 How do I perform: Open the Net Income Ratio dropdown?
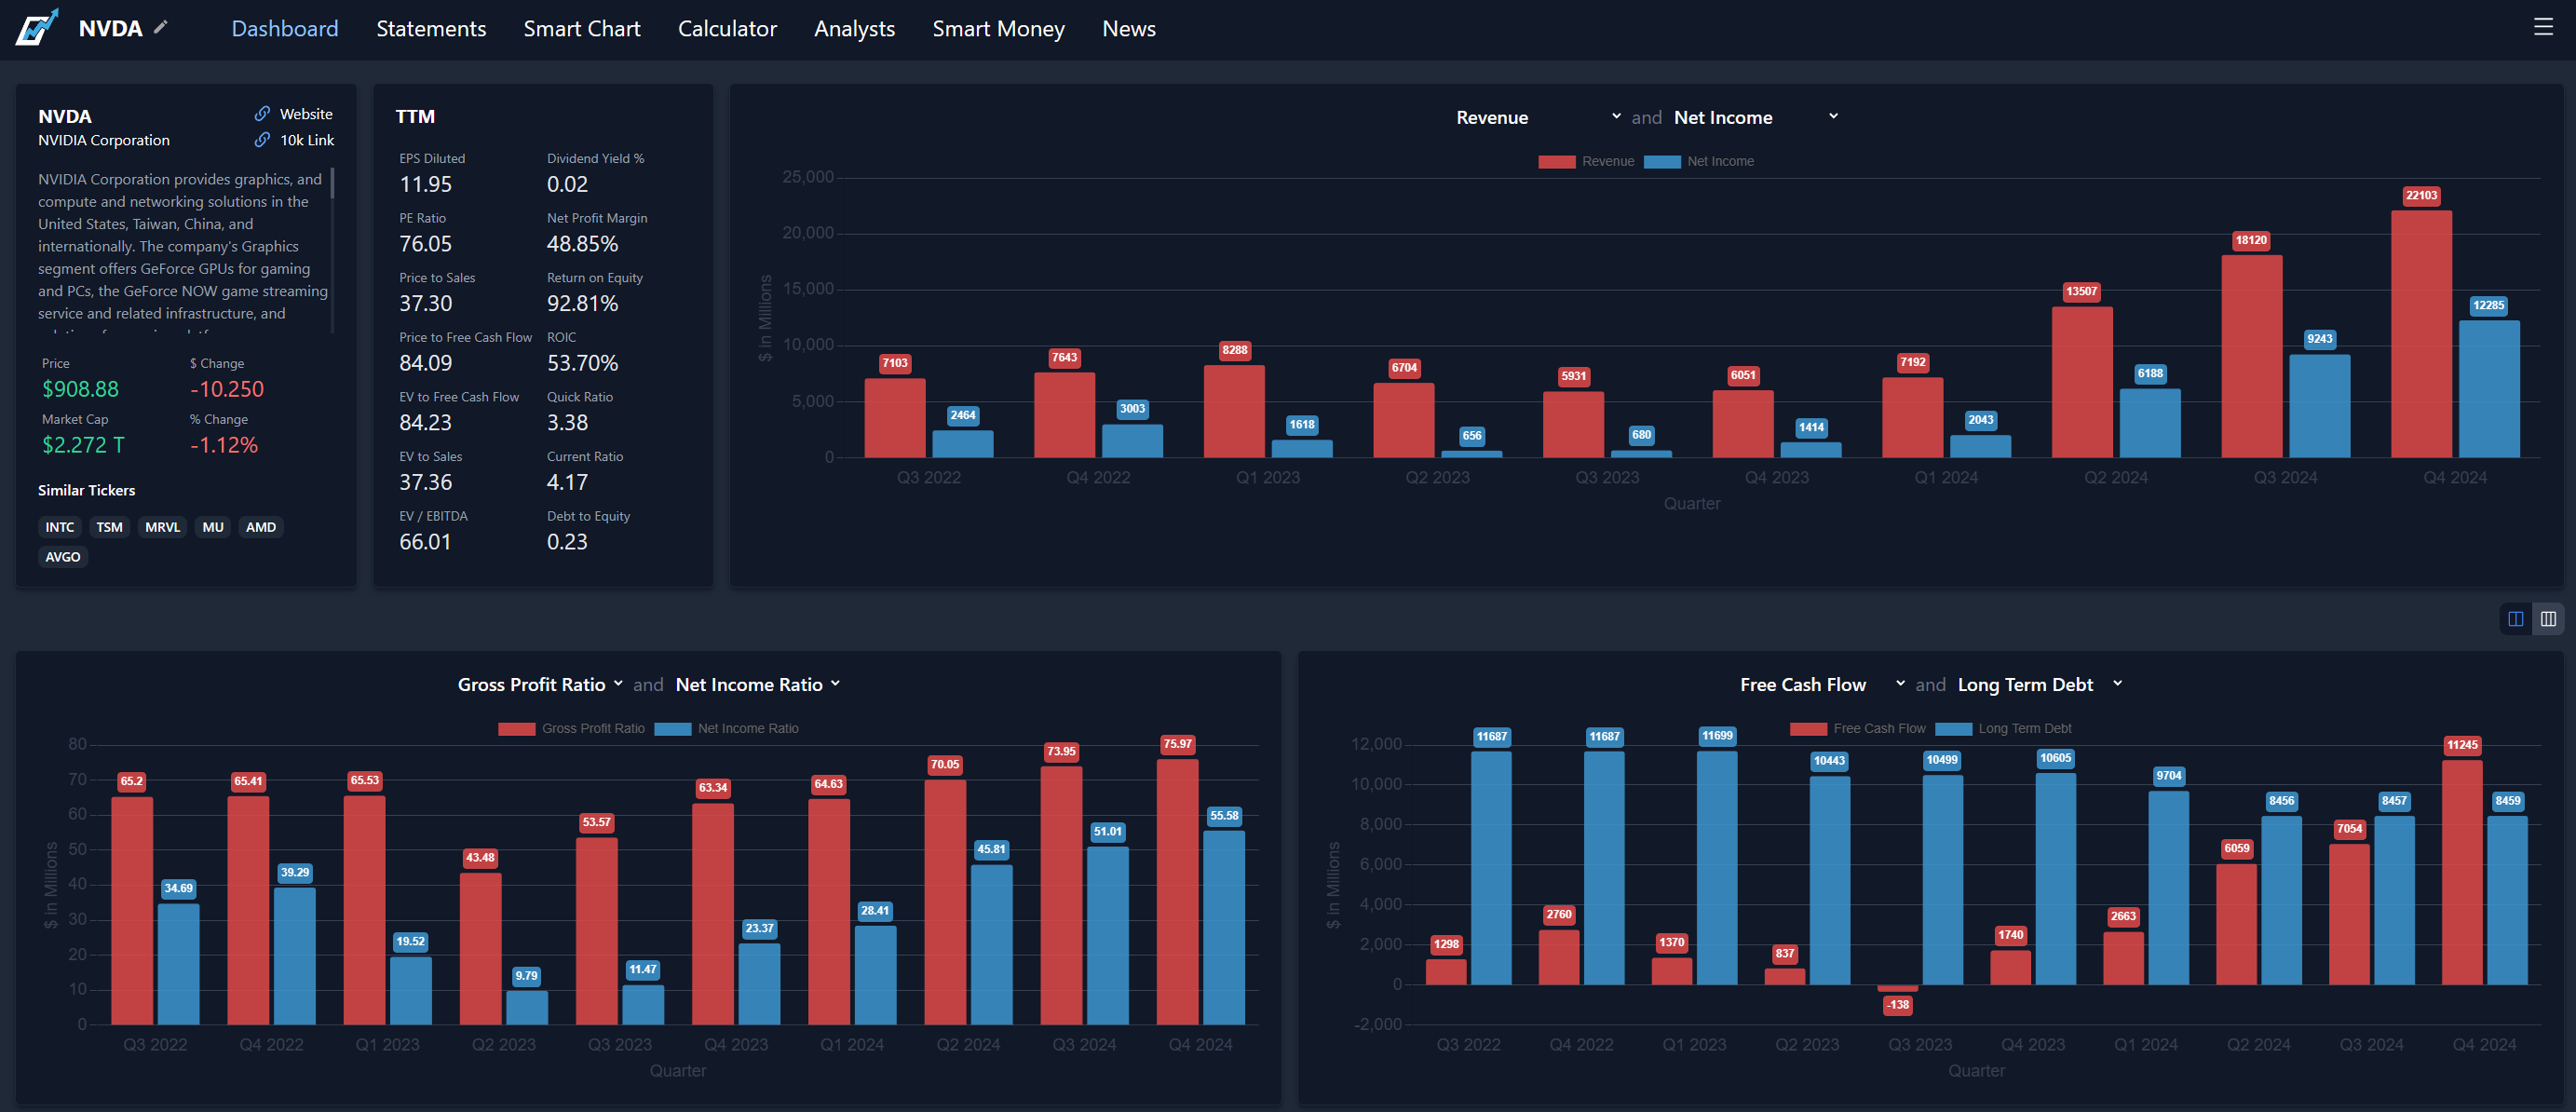tap(757, 684)
